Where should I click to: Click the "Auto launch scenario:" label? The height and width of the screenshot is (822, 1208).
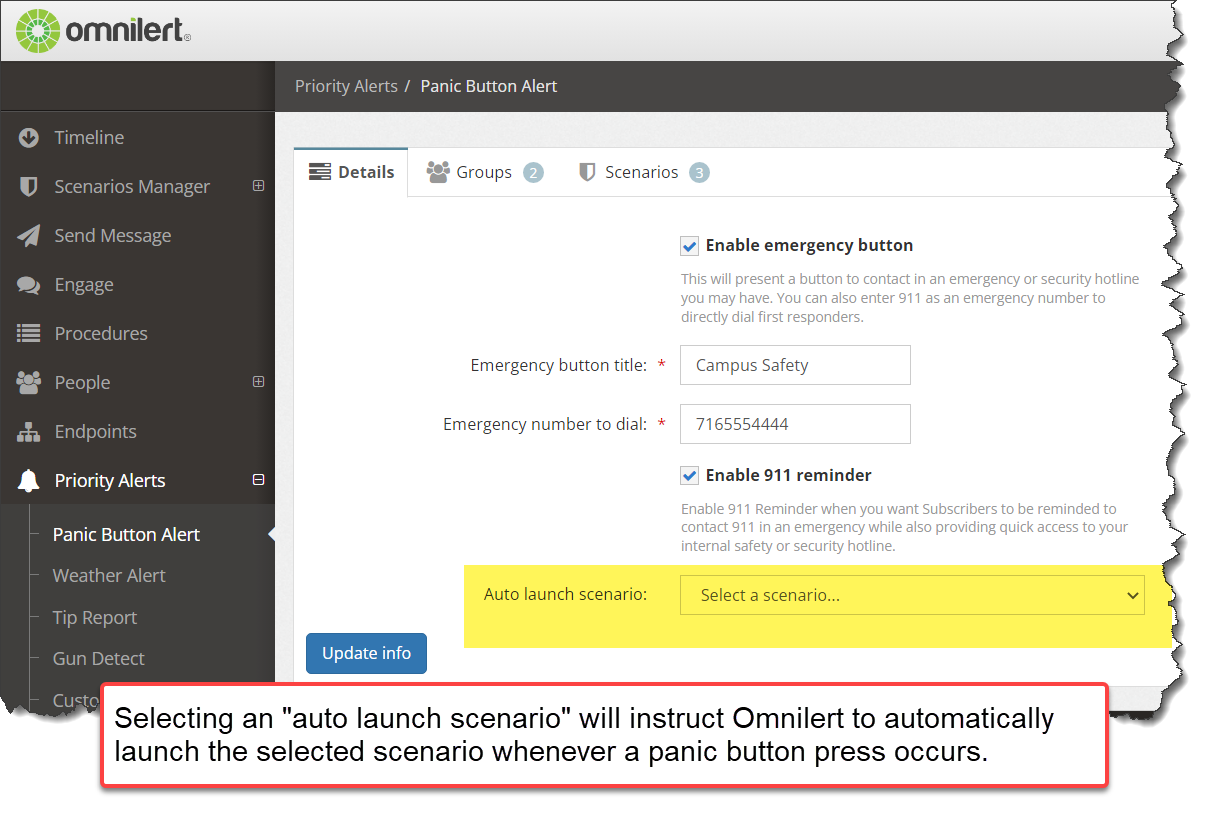pos(566,594)
